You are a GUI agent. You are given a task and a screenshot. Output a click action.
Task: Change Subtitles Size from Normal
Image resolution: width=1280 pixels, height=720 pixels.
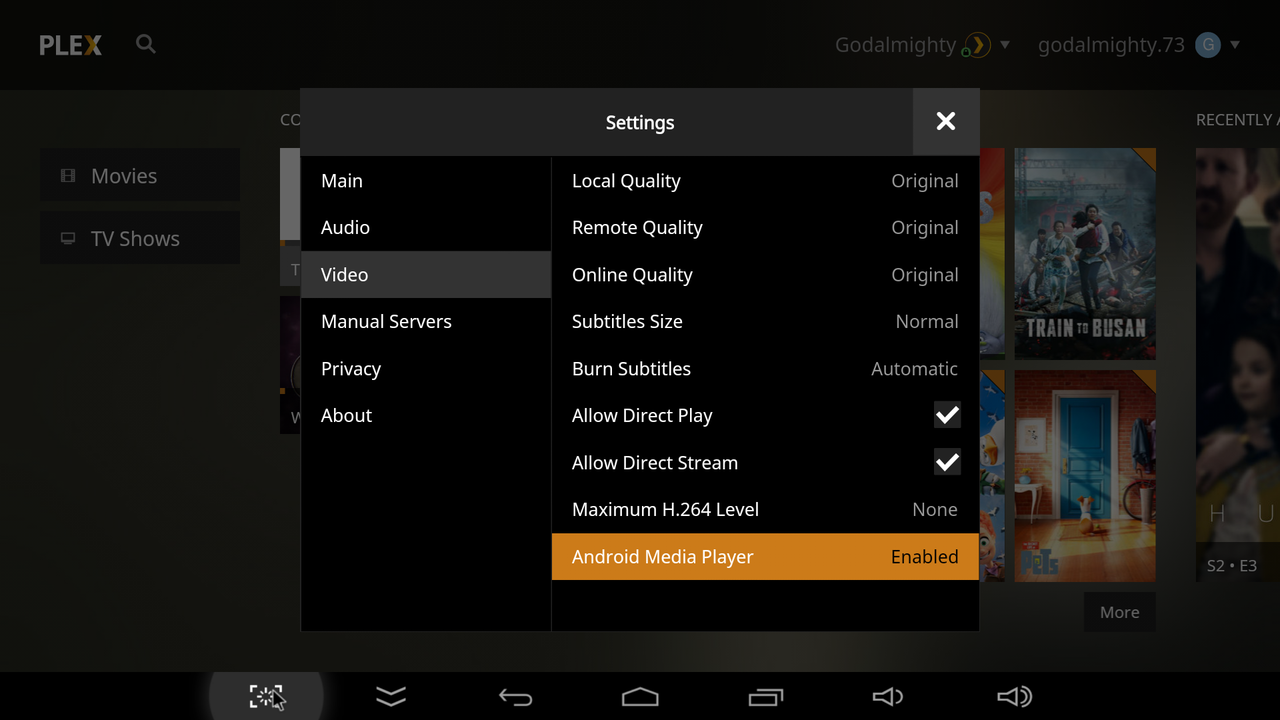click(765, 322)
